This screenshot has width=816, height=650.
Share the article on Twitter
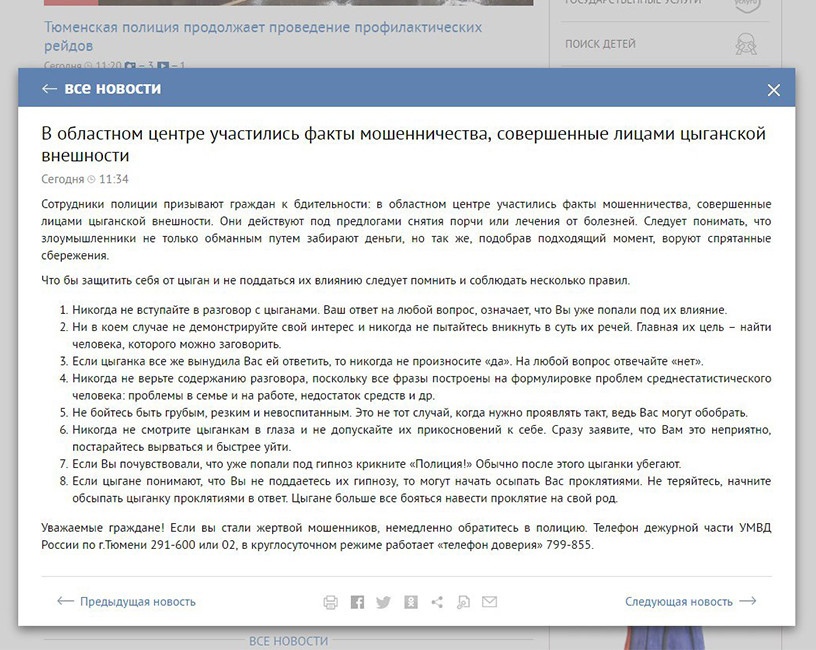click(x=383, y=601)
